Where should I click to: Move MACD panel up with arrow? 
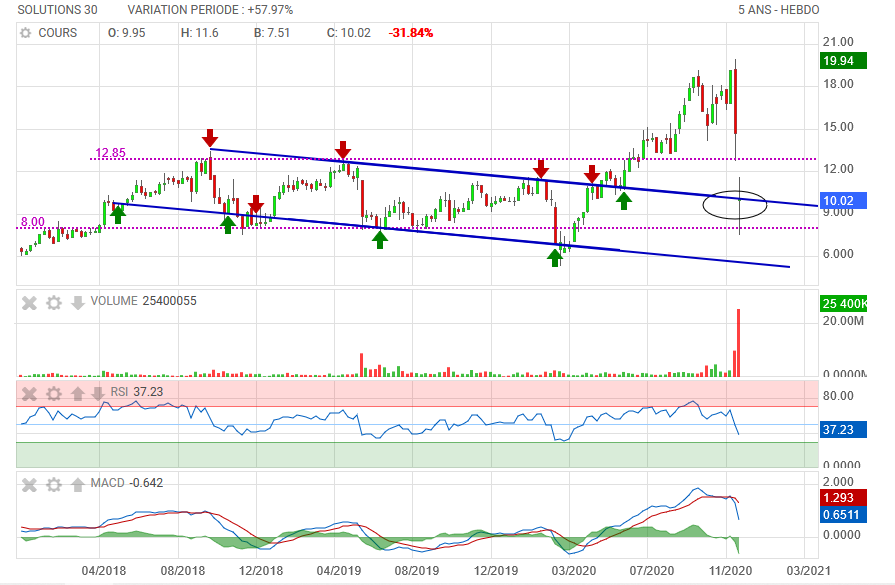point(78,485)
